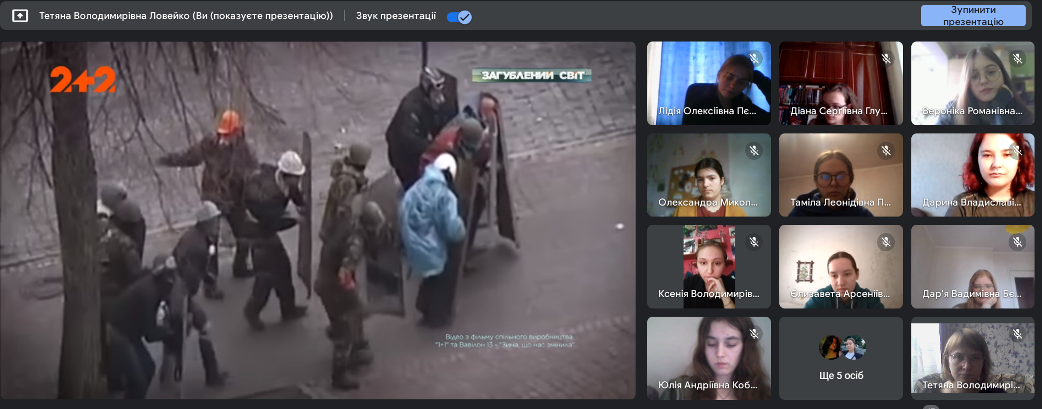Click muted mic icon on Єлизавета Арсеніїв... tile
The width and height of the screenshot is (1042, 409).
(x=886, y=242)
